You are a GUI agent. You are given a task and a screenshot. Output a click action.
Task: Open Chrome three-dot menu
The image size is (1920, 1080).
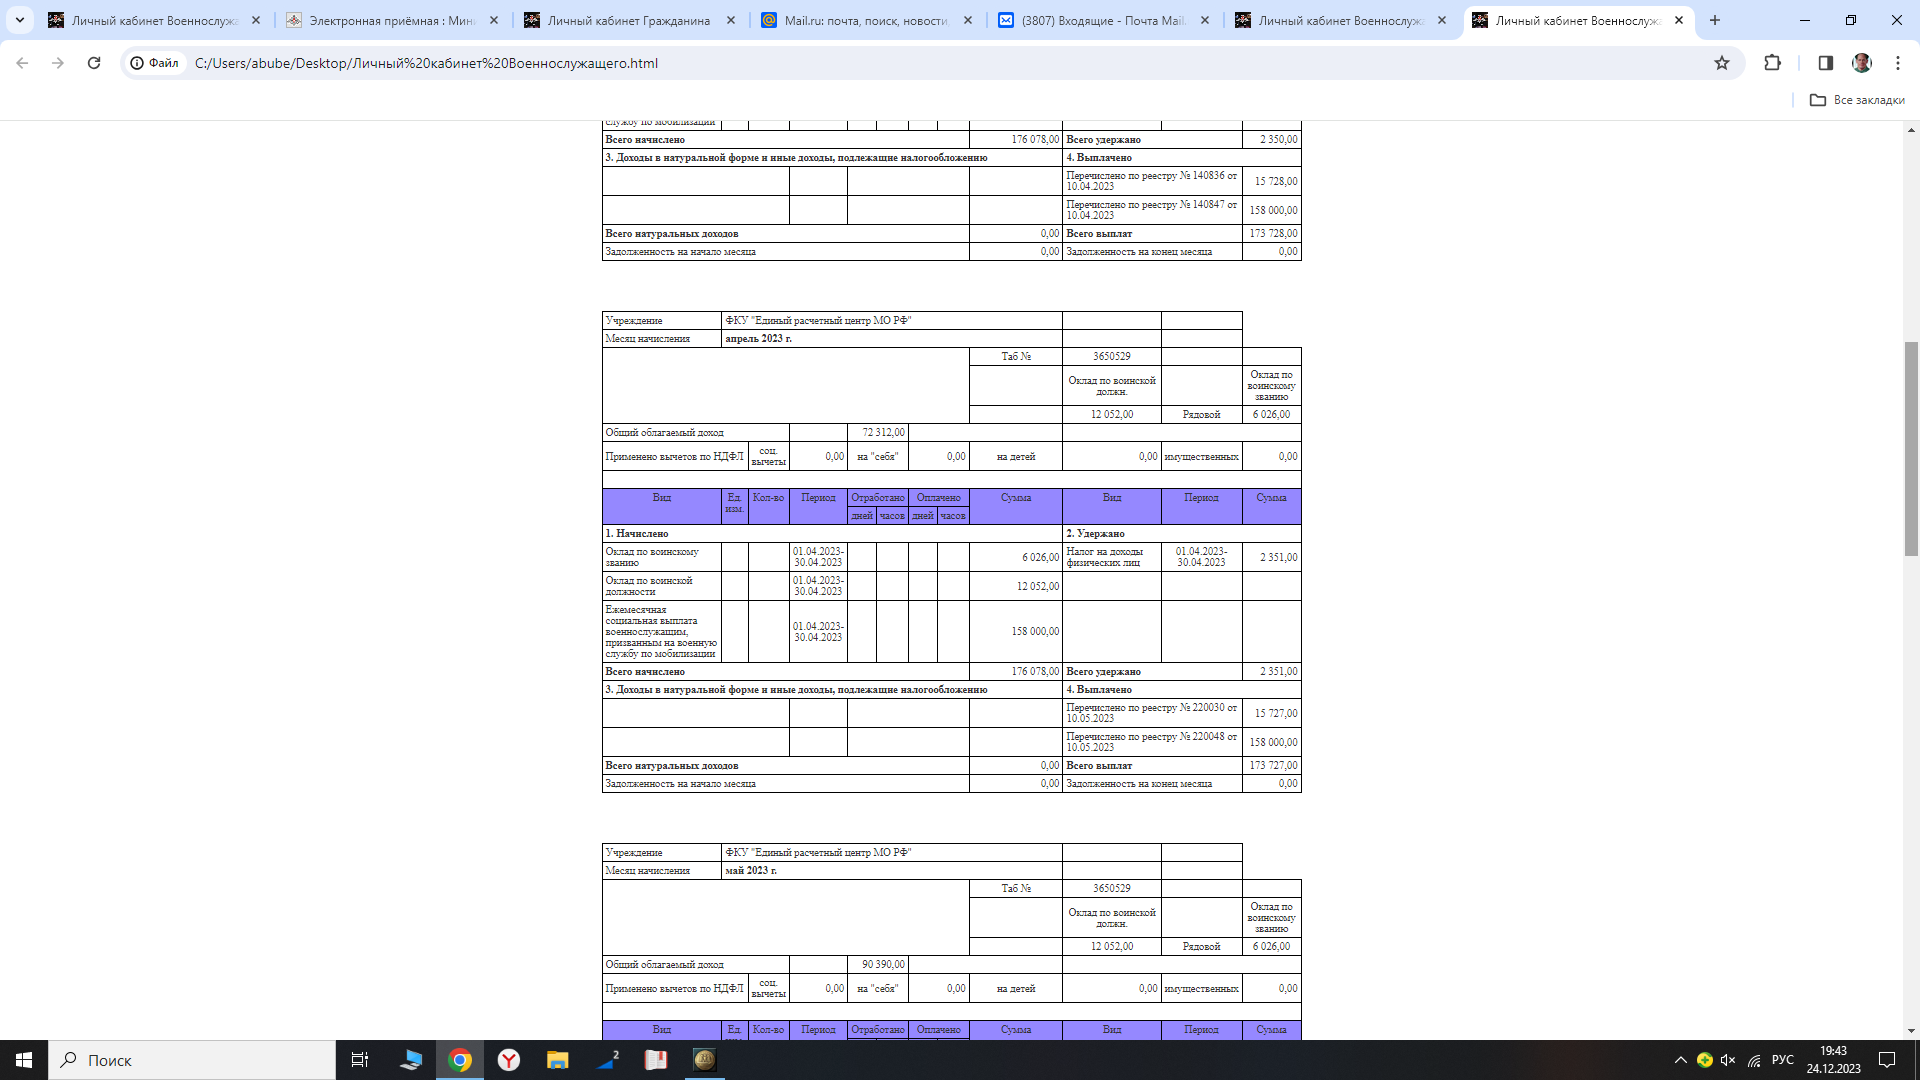pos(1897,63)
